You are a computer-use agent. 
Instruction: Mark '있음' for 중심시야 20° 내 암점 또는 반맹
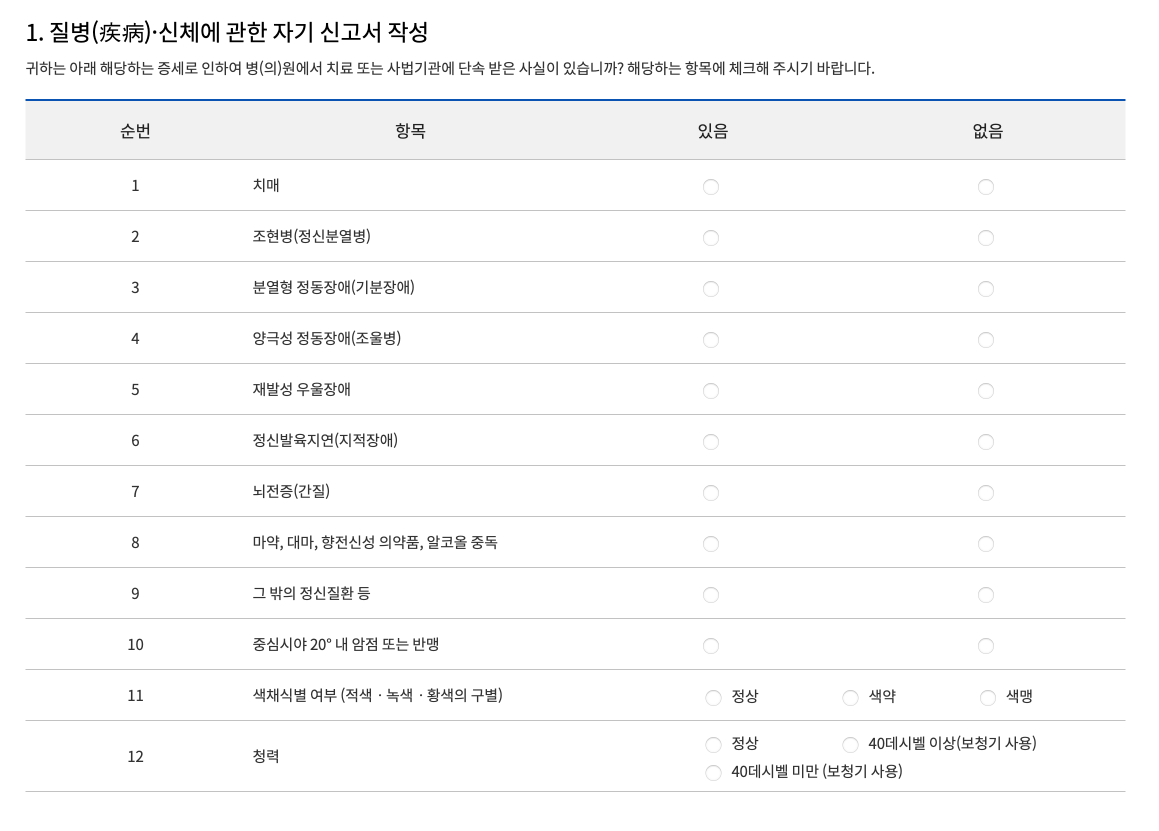coord(711,645)
